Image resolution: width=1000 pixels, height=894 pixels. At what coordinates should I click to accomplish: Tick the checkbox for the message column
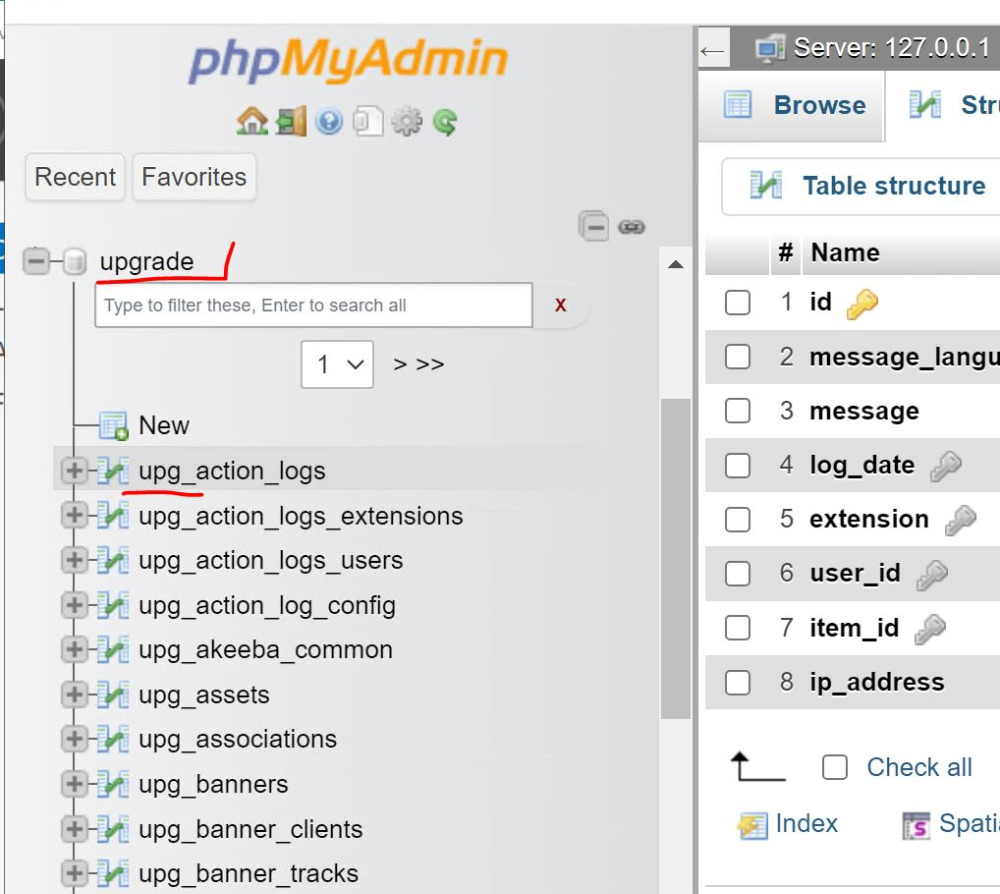[737, 411]
